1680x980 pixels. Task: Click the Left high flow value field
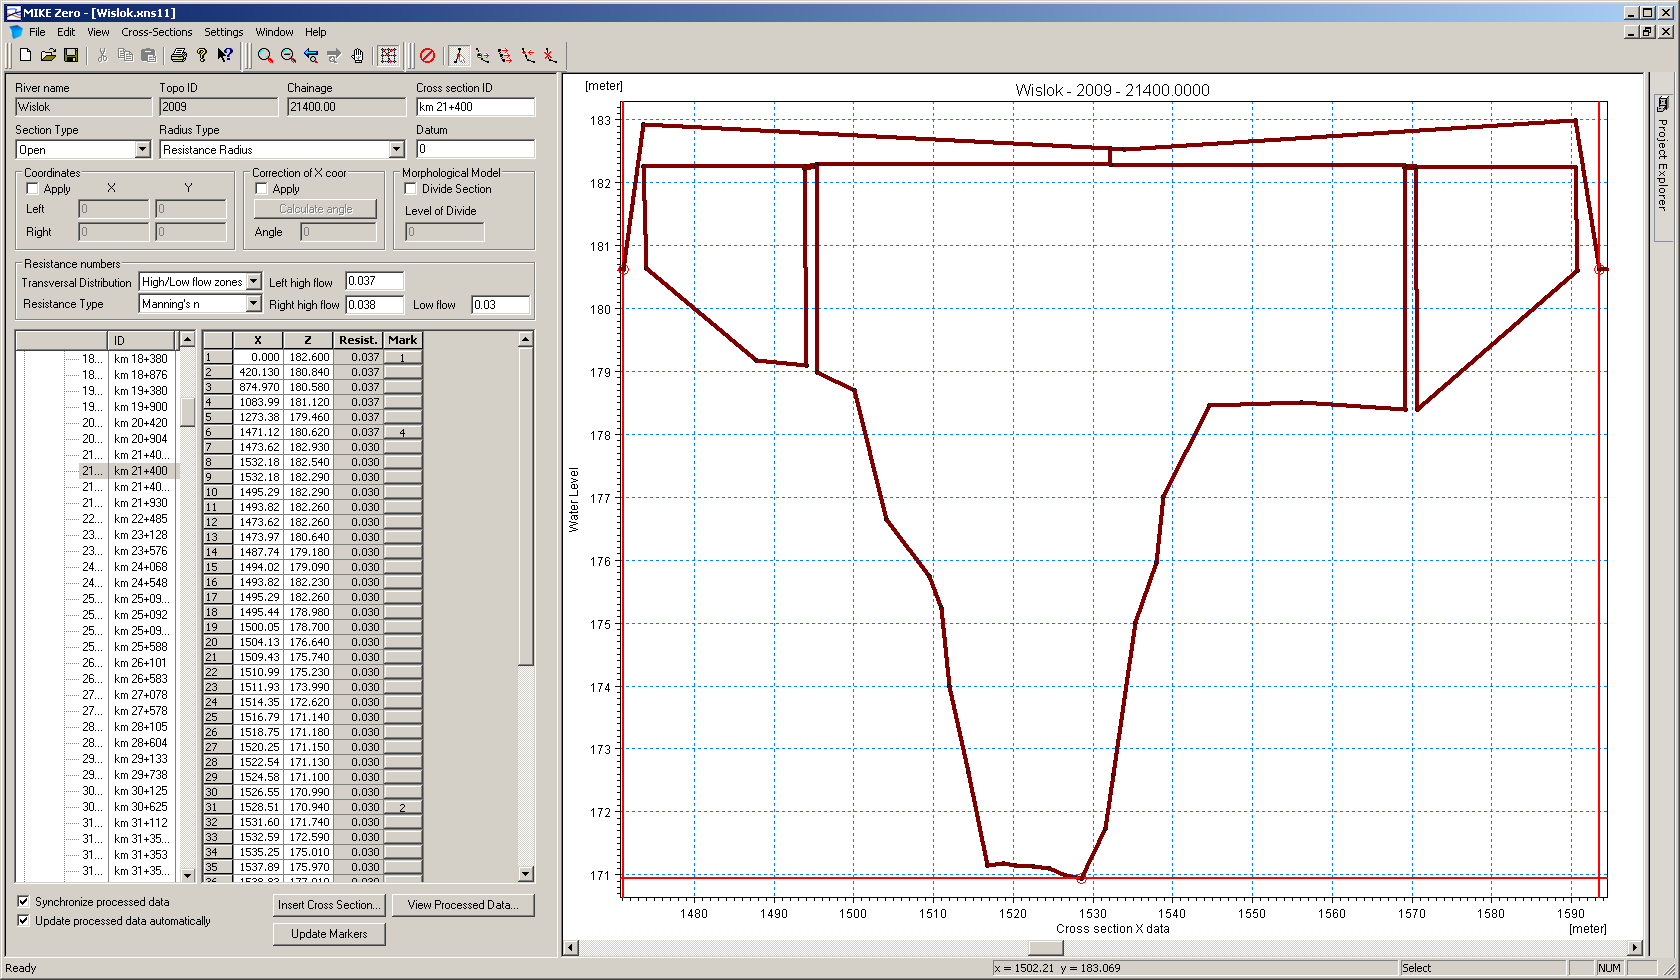(374, 281)
